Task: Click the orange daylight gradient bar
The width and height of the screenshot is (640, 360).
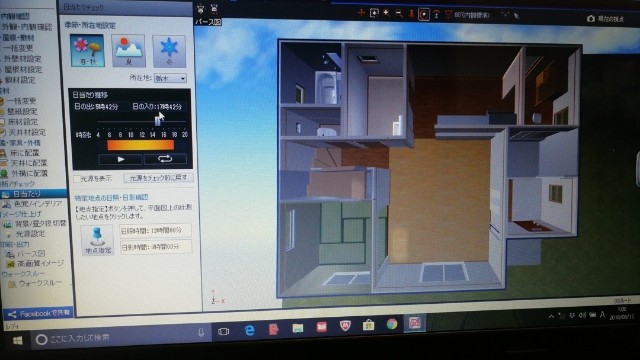Action: point(140,145)
